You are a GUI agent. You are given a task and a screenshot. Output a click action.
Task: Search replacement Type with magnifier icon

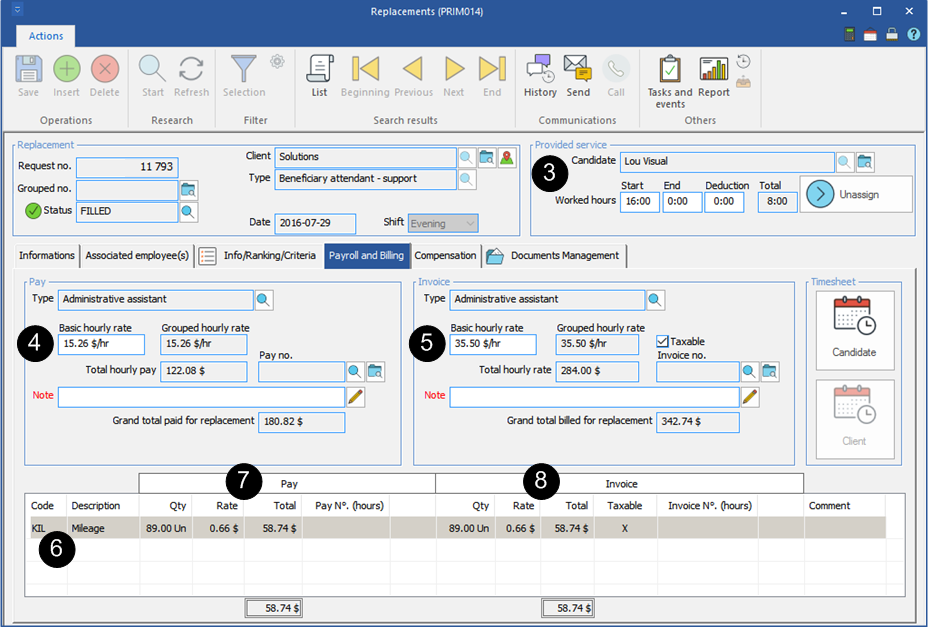(466, 179)
